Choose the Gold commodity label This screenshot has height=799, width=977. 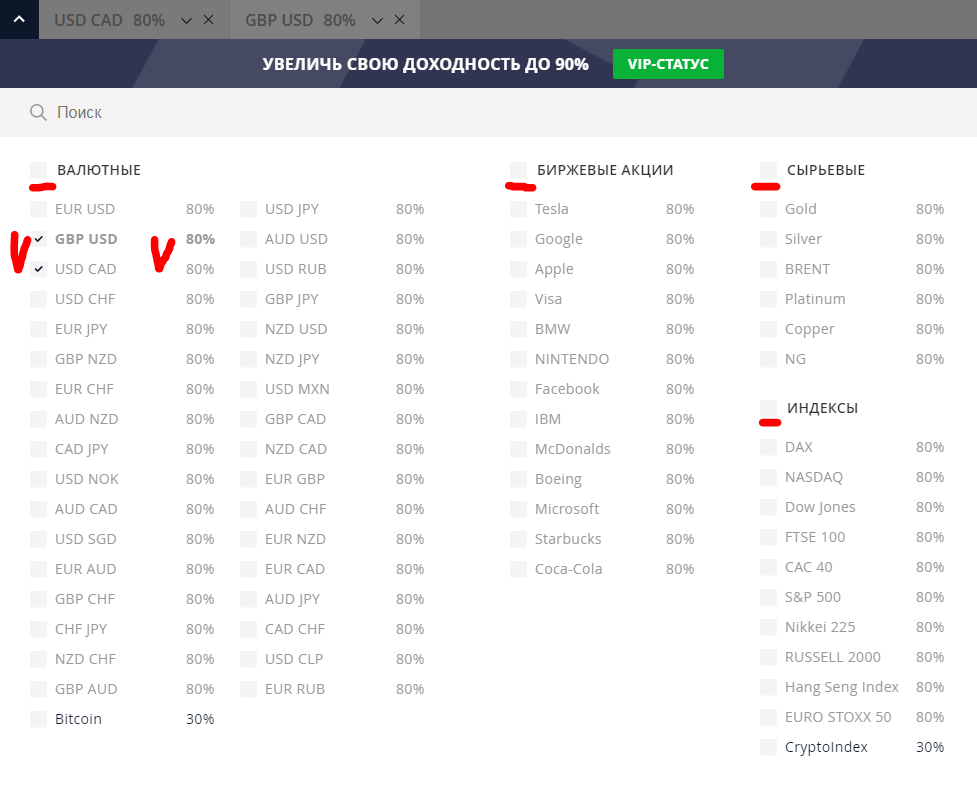(800, 209)
